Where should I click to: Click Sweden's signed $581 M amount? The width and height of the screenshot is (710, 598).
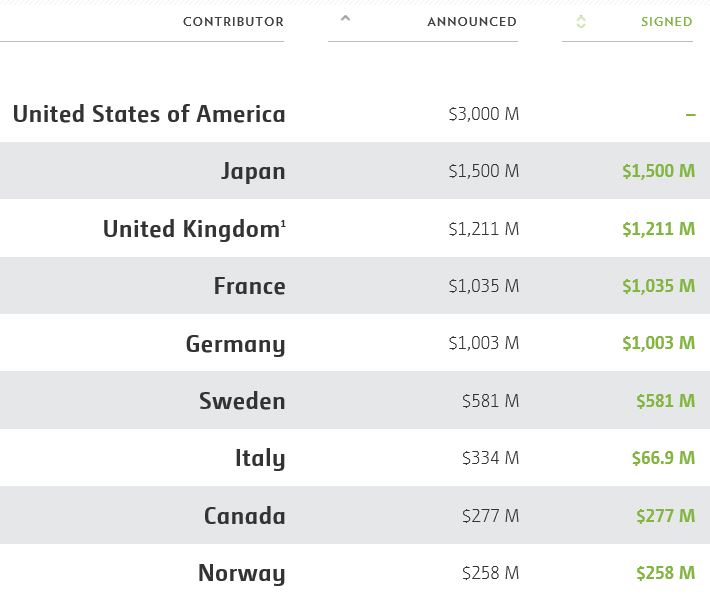click(x=665, y=401)
